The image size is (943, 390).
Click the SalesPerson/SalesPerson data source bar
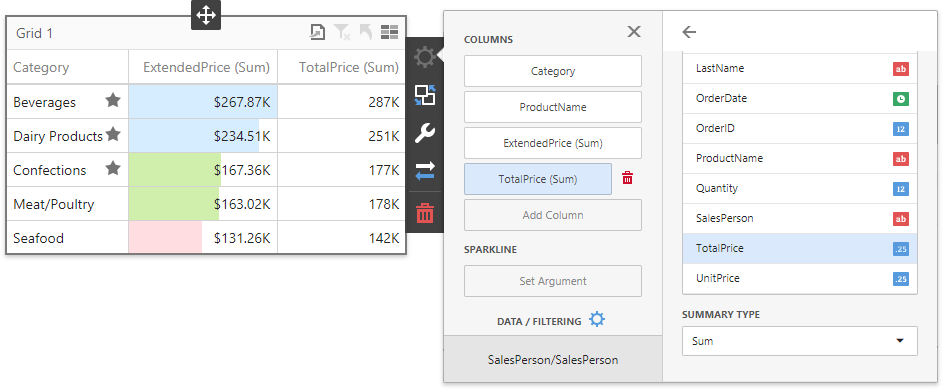click(553, 360)
